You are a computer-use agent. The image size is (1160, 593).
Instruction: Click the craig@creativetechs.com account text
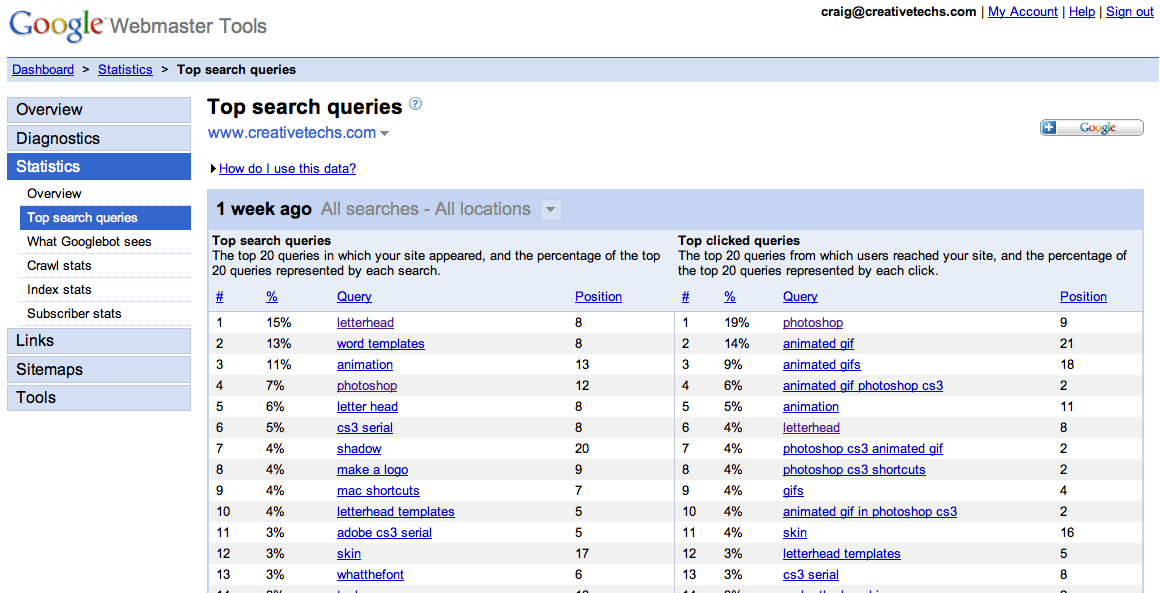tap(898, 12)
